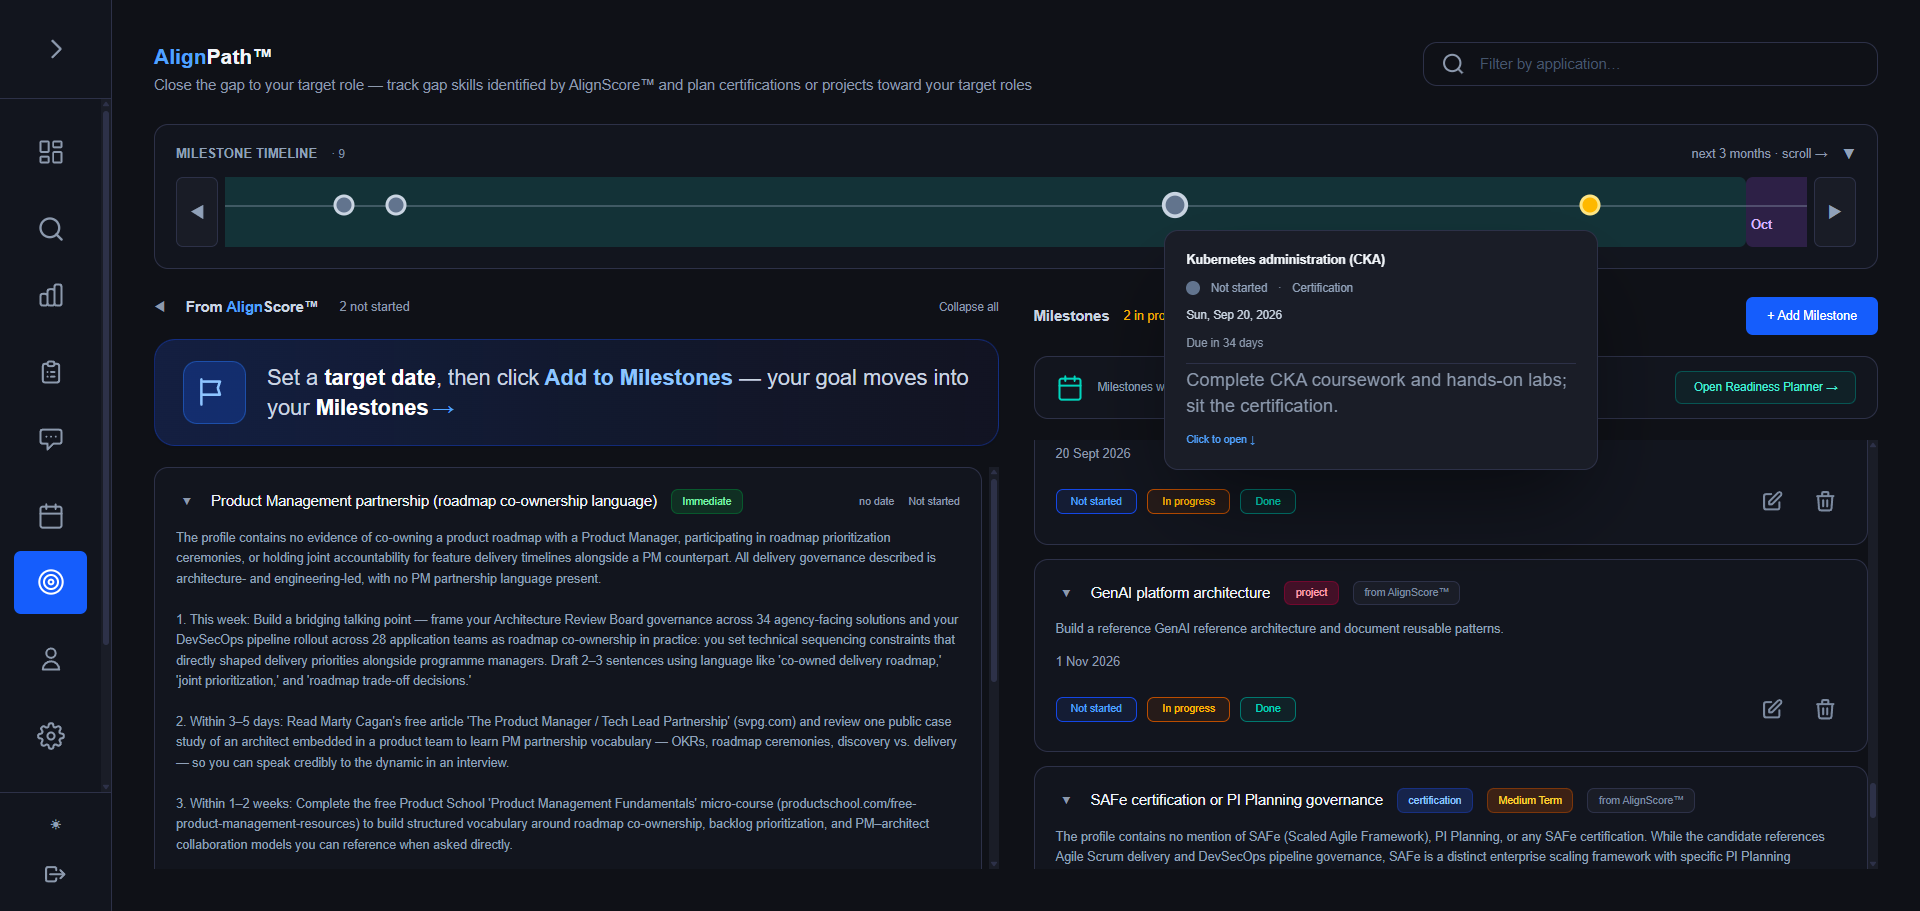1920x911 pixels.
Task: Click Collapse all in AlignScore panel
Action: (x=968, y=307)
